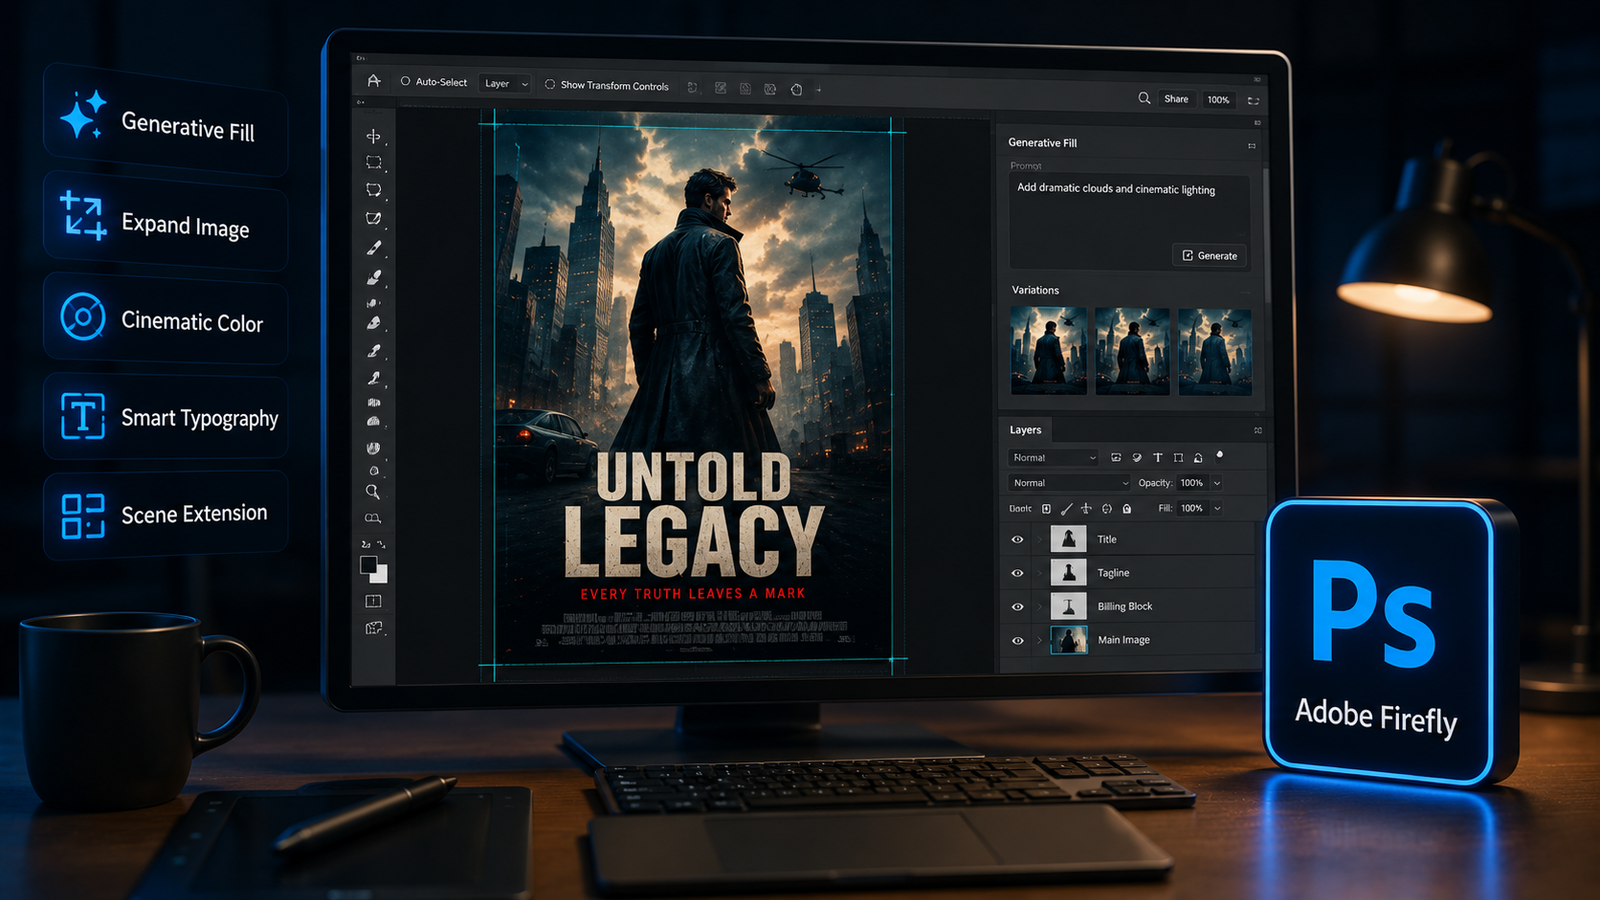Screen dimensions: 1600x900
Task: Select the Billing Block layer name
Action: (x=1125, y=607)
